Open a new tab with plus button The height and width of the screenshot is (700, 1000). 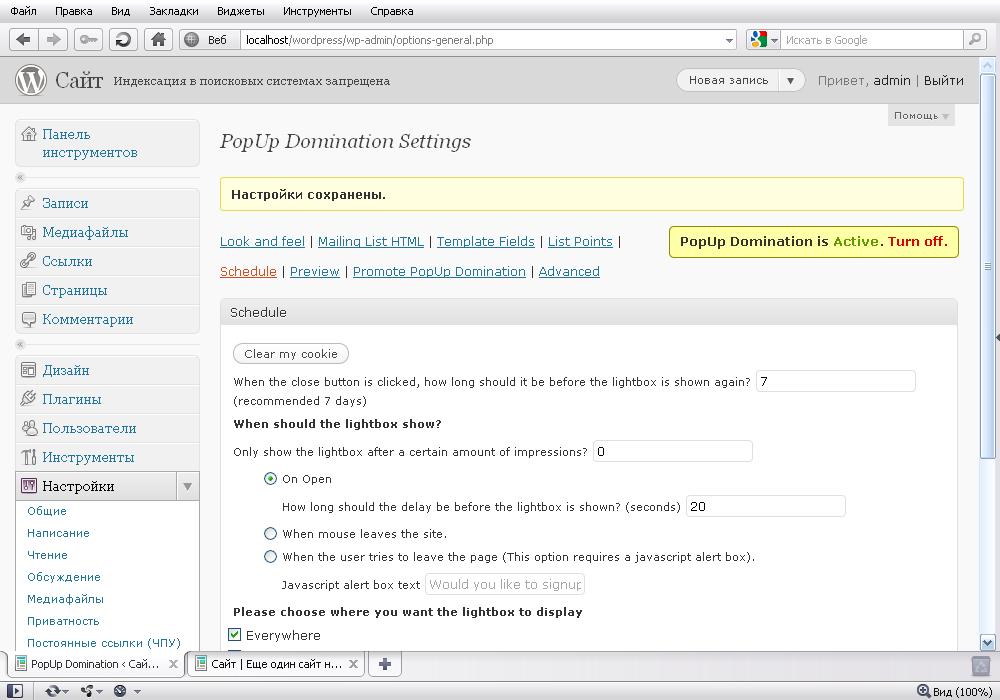coord(385,664)
